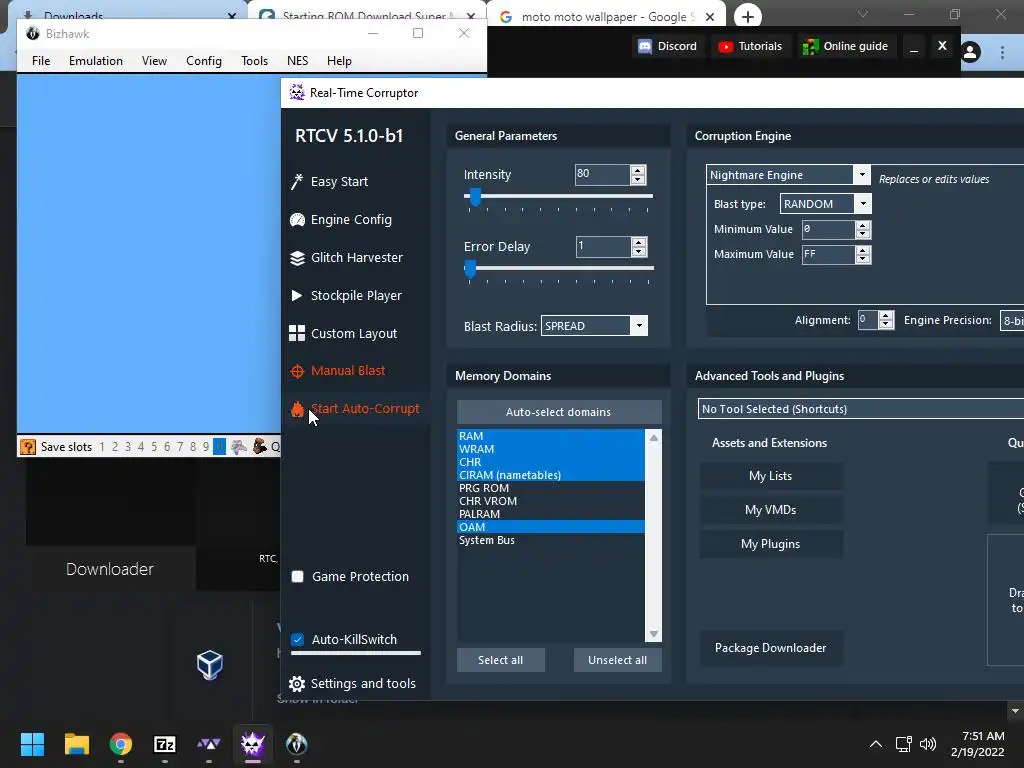
Task: Disable Auto-KillSwitch checkbox
Action: (x=297, y=639)
